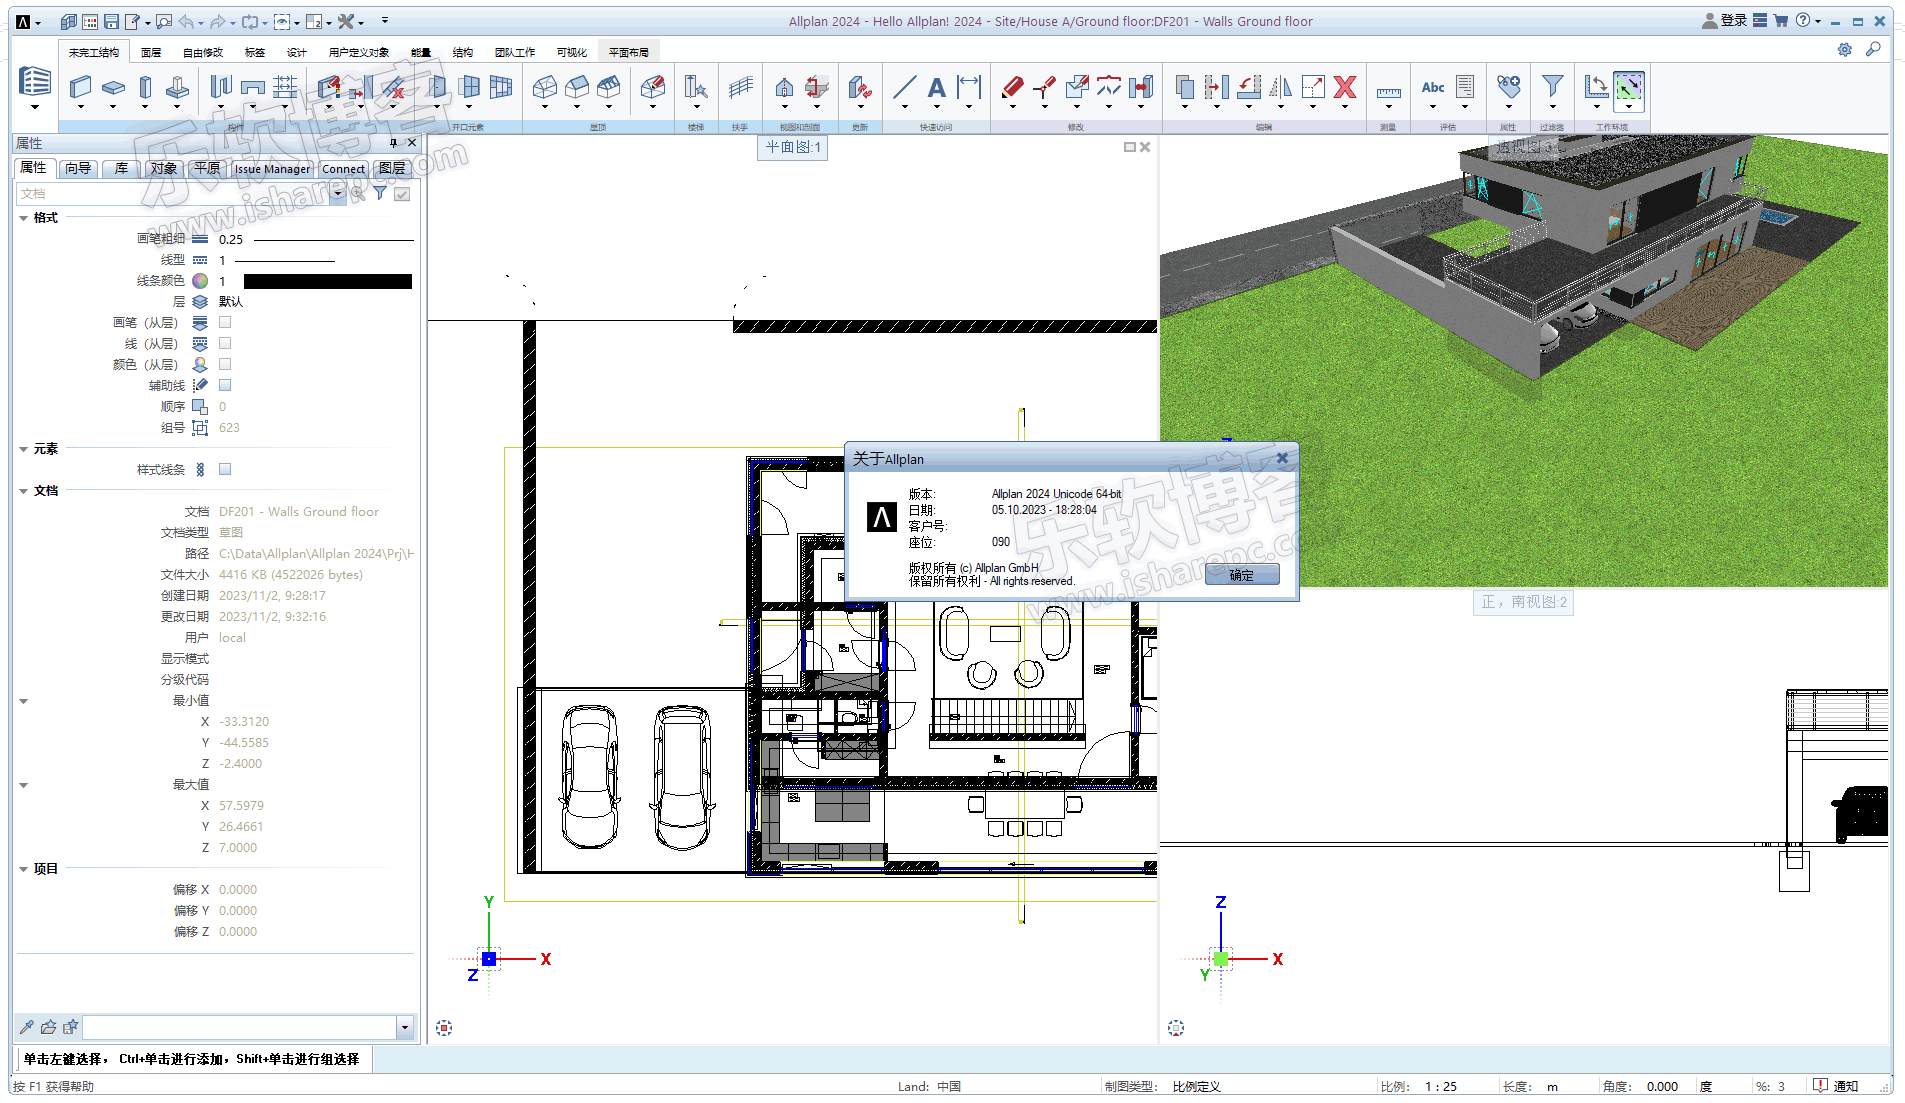This screenshot has height=1103, width=1905.
Task: Open the 团队工作 ribbon tab
Action: coord(515,52)
